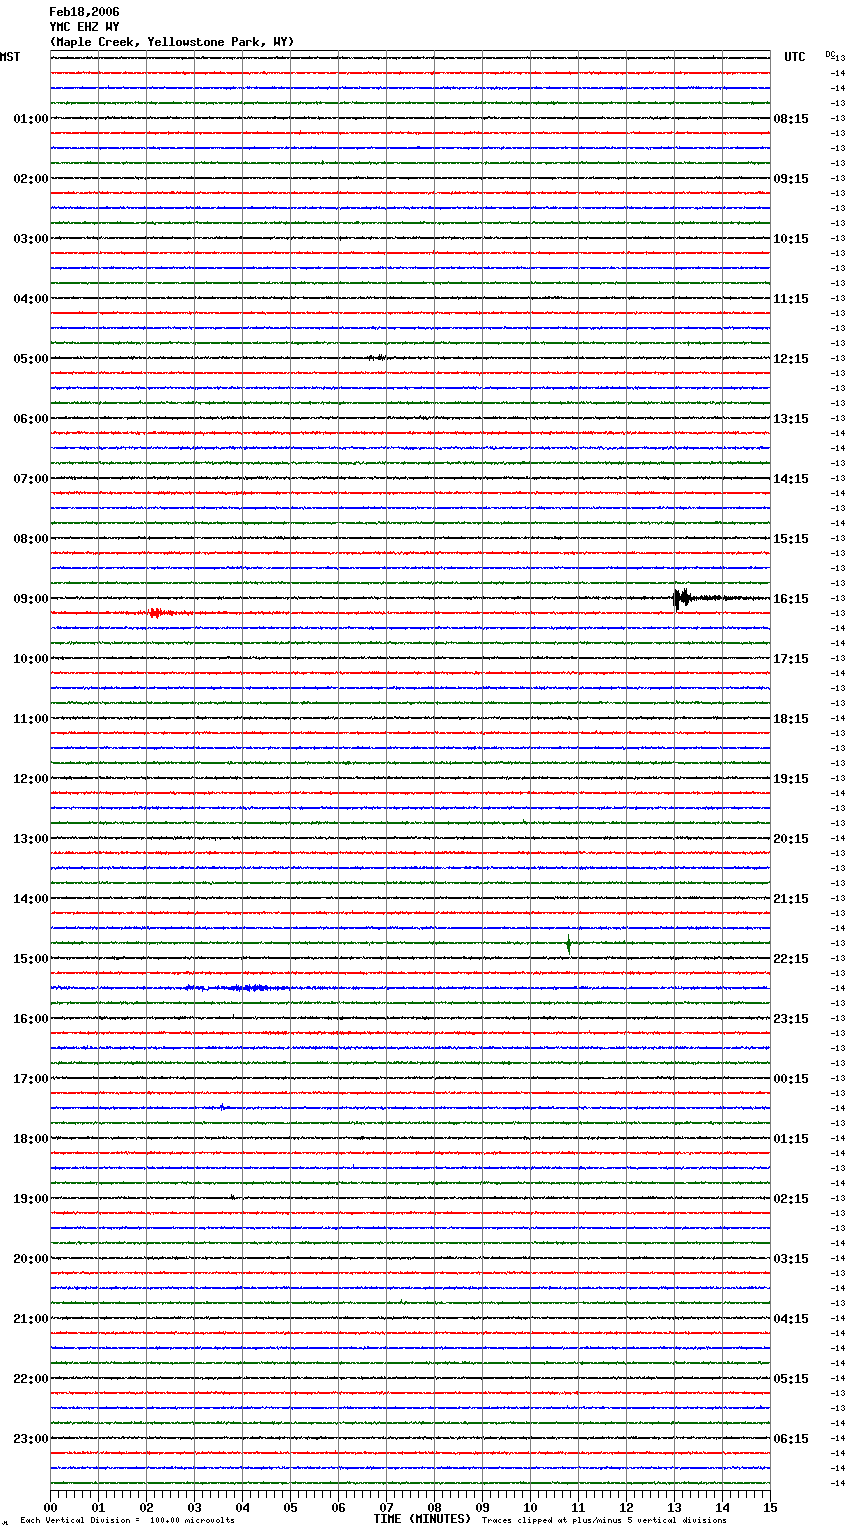Select the 01:00 MST time label
This screenshot has width=850, height=1534.
[x=31, y=119]
